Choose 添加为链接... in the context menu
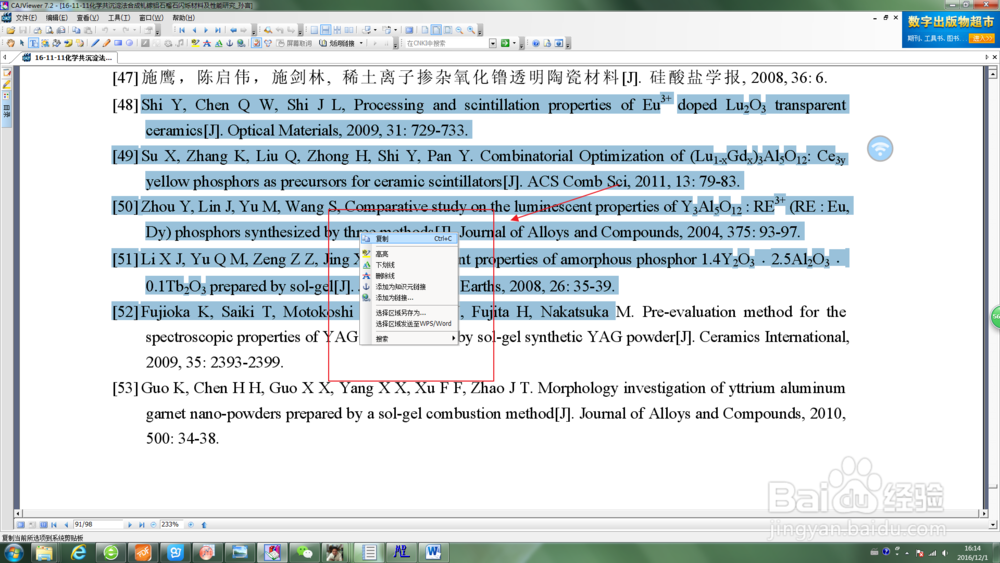 point(409,298)
